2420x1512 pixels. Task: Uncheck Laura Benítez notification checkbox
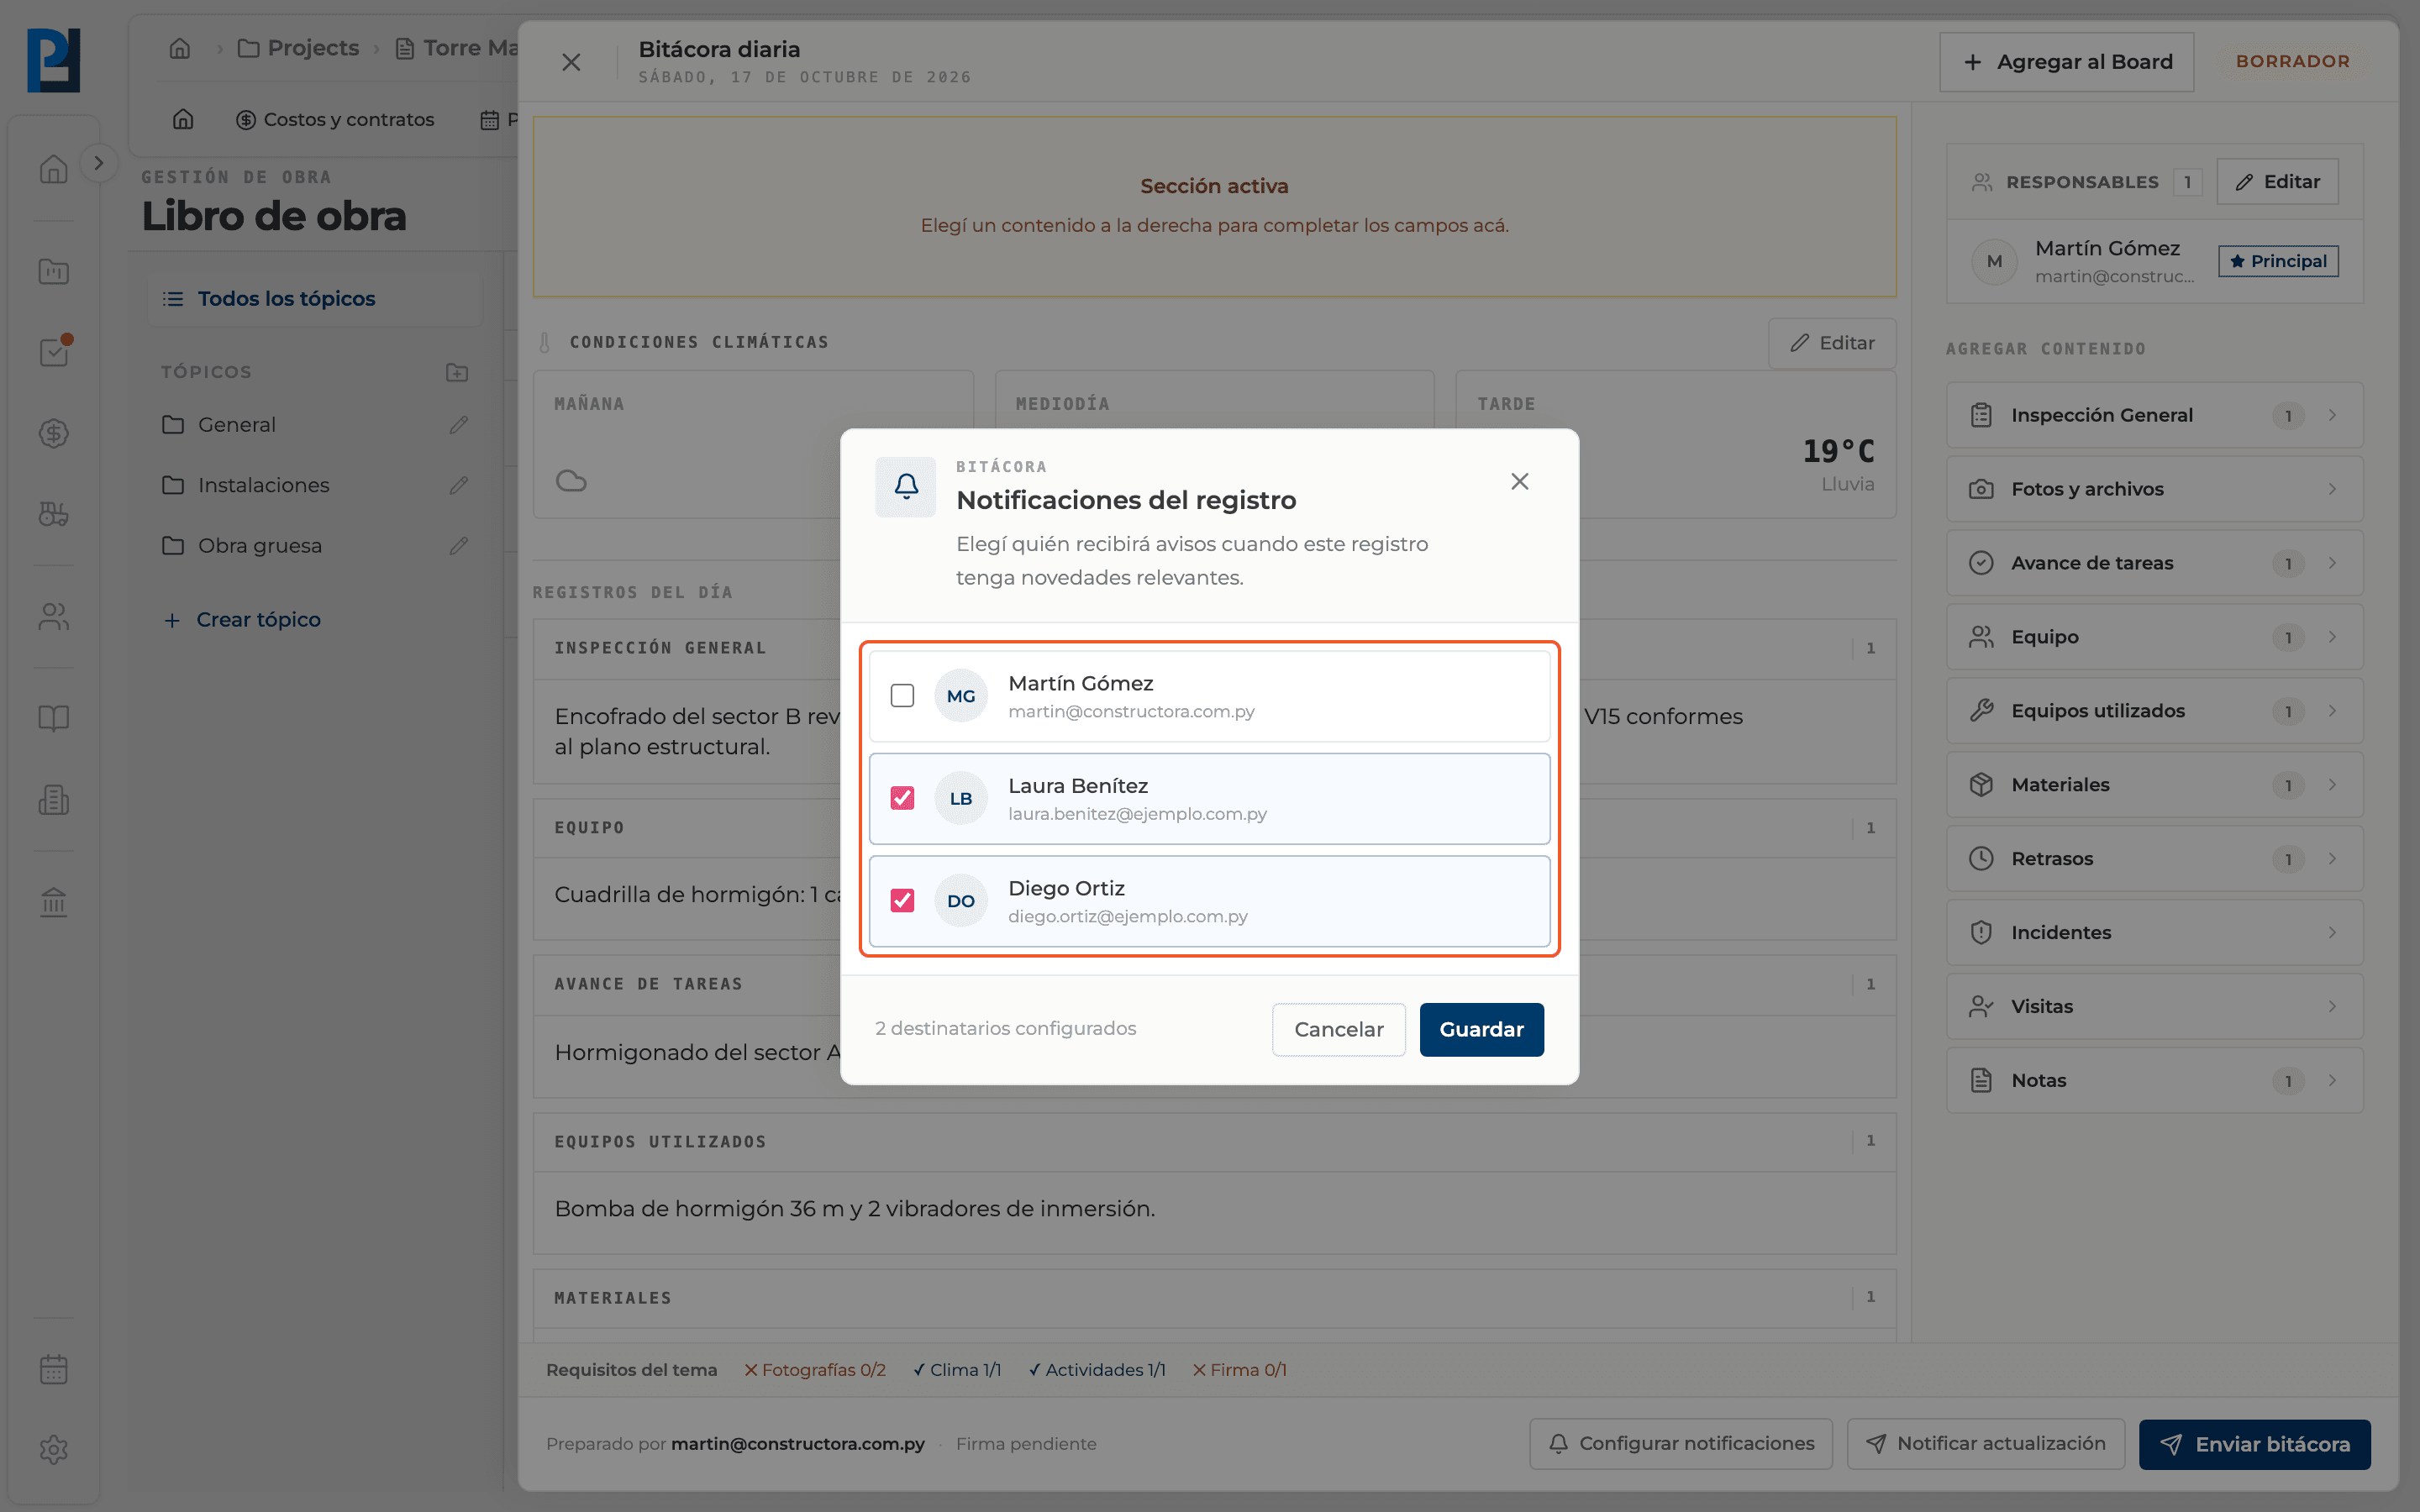[902, 798]
